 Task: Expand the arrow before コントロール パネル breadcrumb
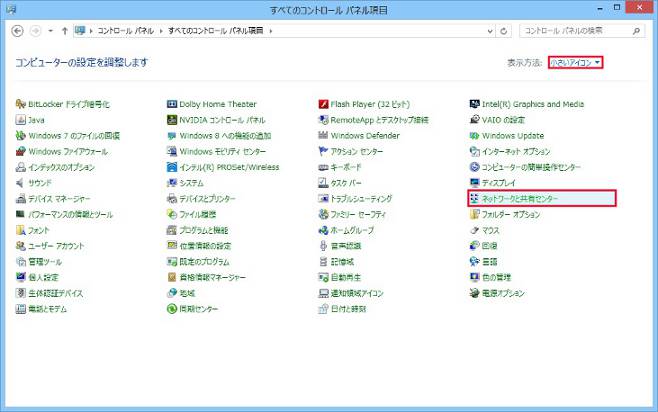[91, 31]
